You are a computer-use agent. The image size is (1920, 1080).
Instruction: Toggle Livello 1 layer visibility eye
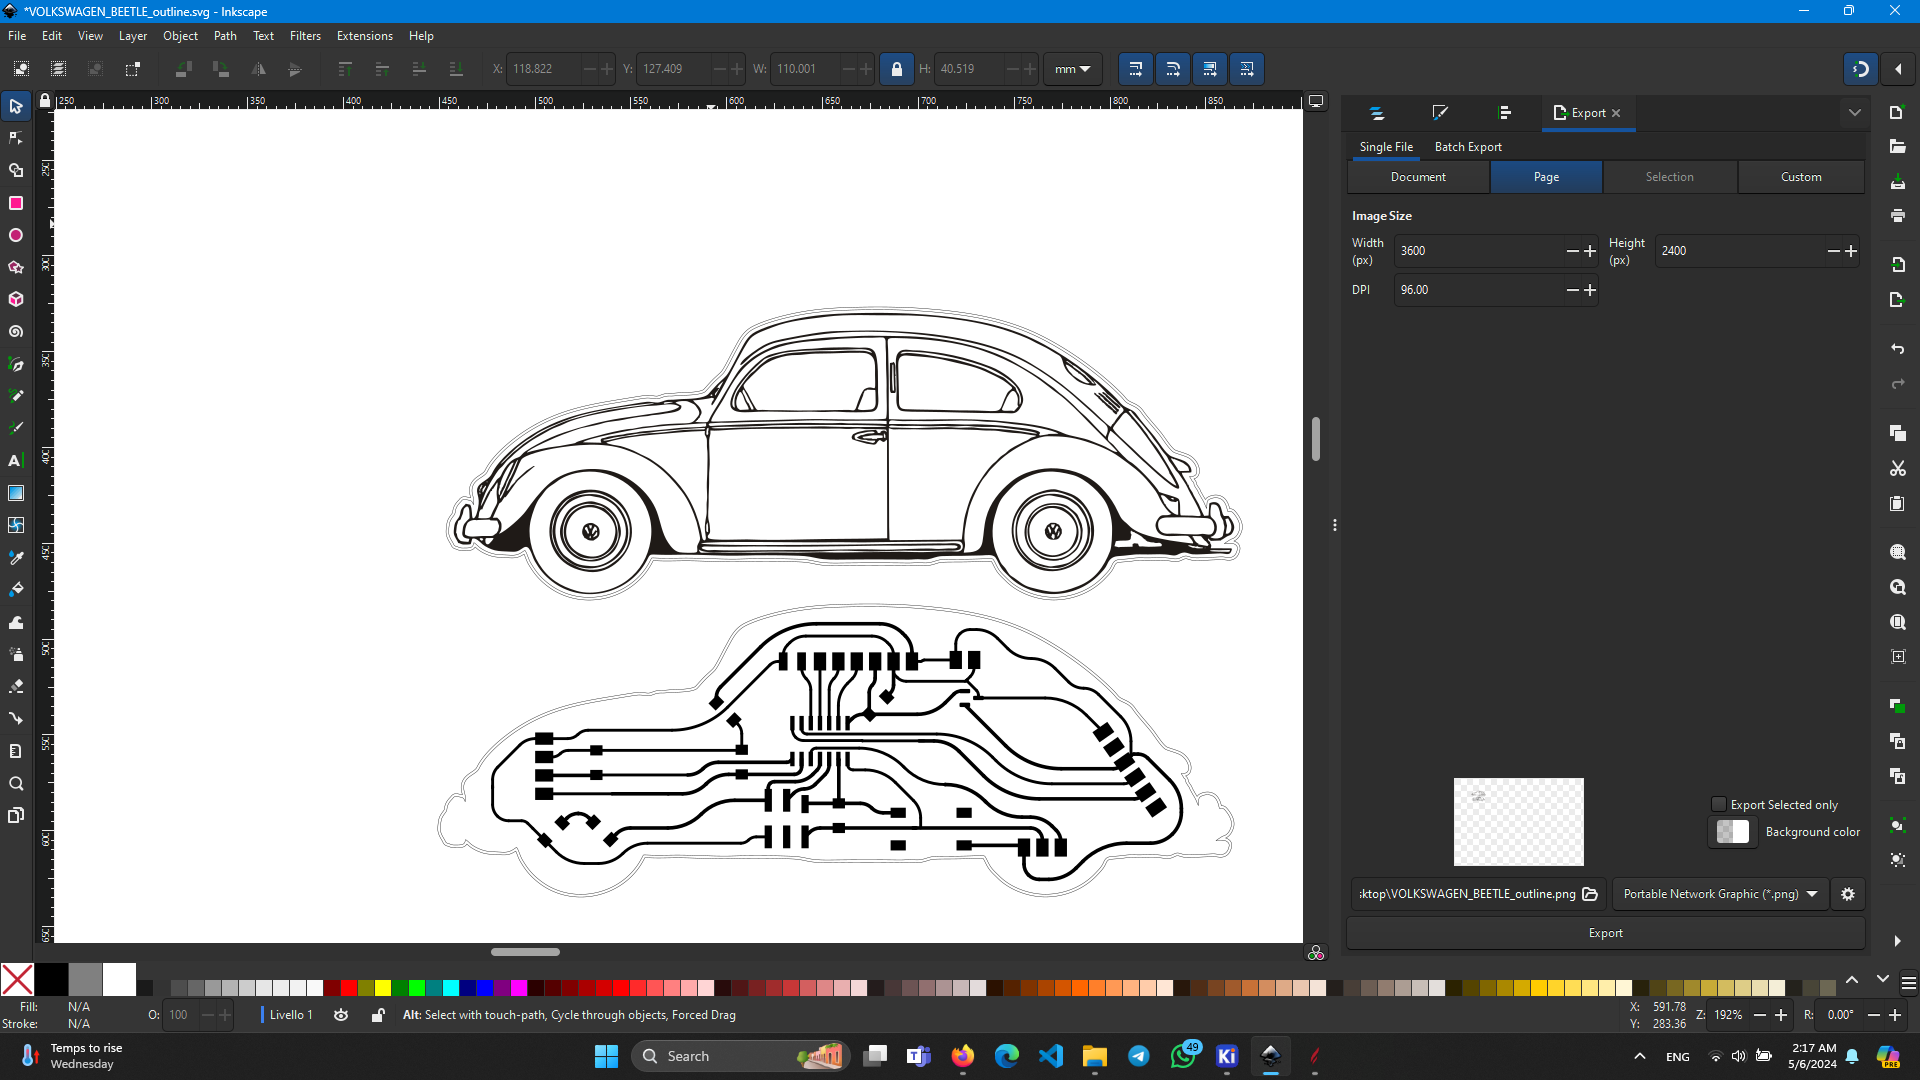[x=341, y=1015]
